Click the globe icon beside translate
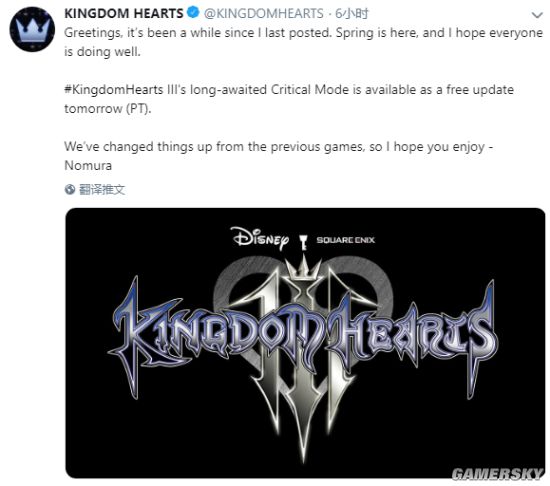The image size is (550, 486). (70, 189)
